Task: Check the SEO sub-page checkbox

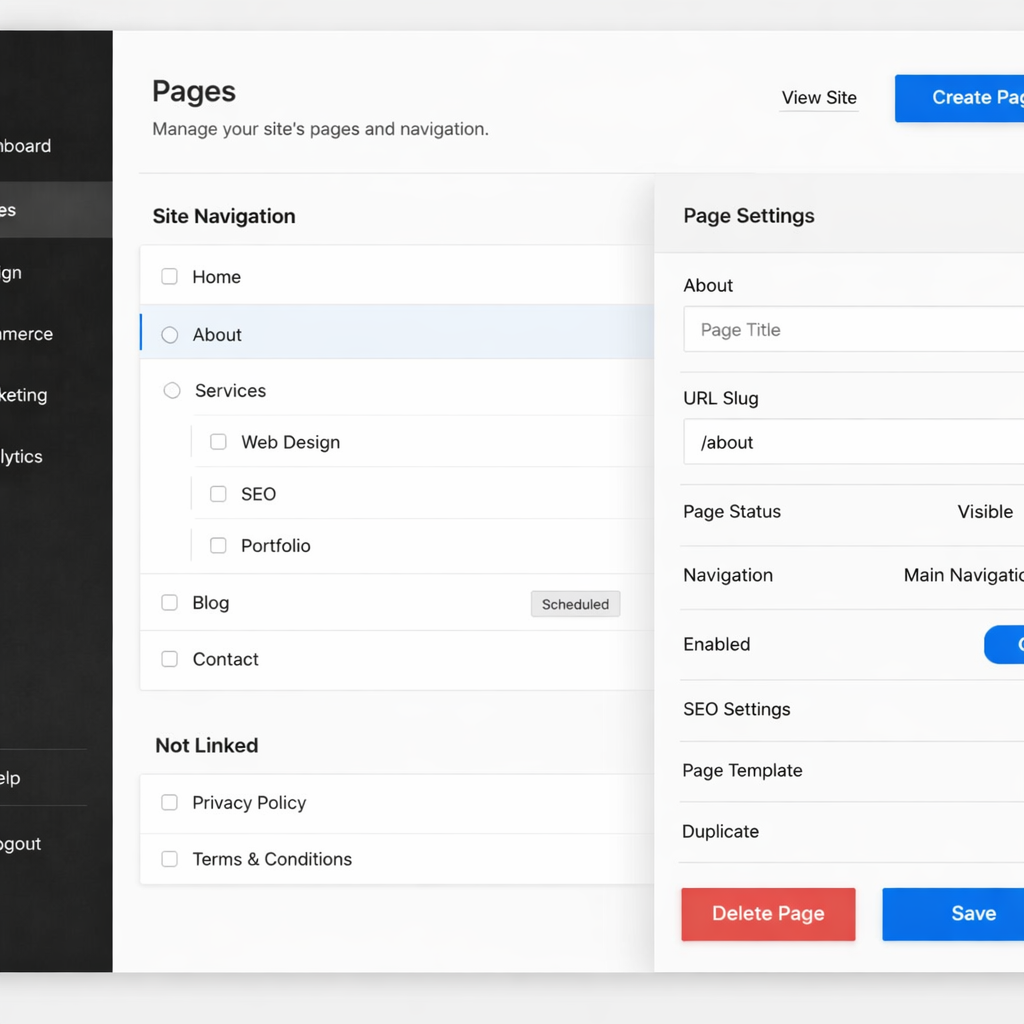Action: pos(218,494)
